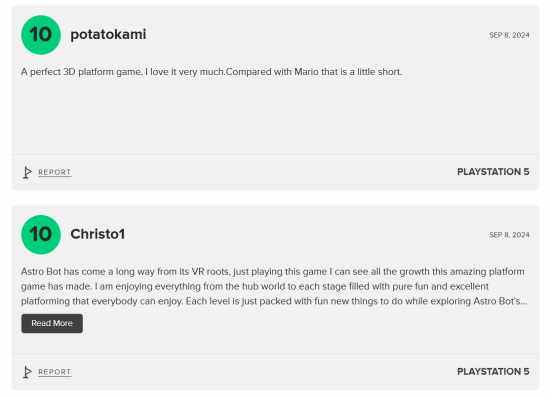Click potatokami's review text about Mario
The height and width of the screenshot is (398, 550).
[211, 72]
